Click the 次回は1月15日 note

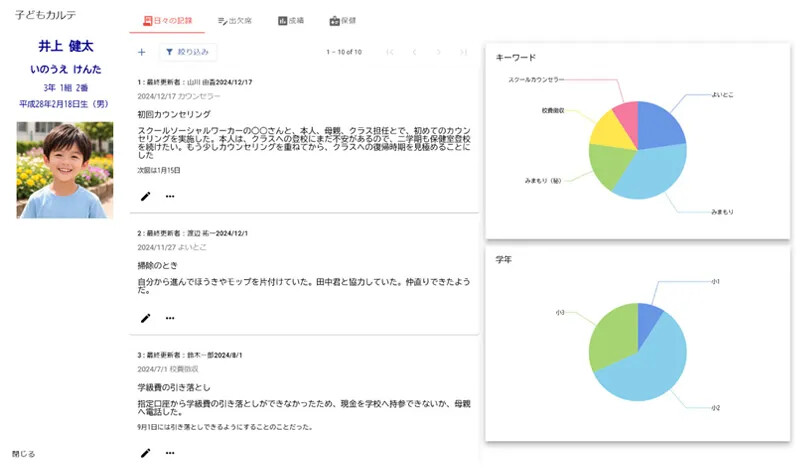(x=159, y=170)
